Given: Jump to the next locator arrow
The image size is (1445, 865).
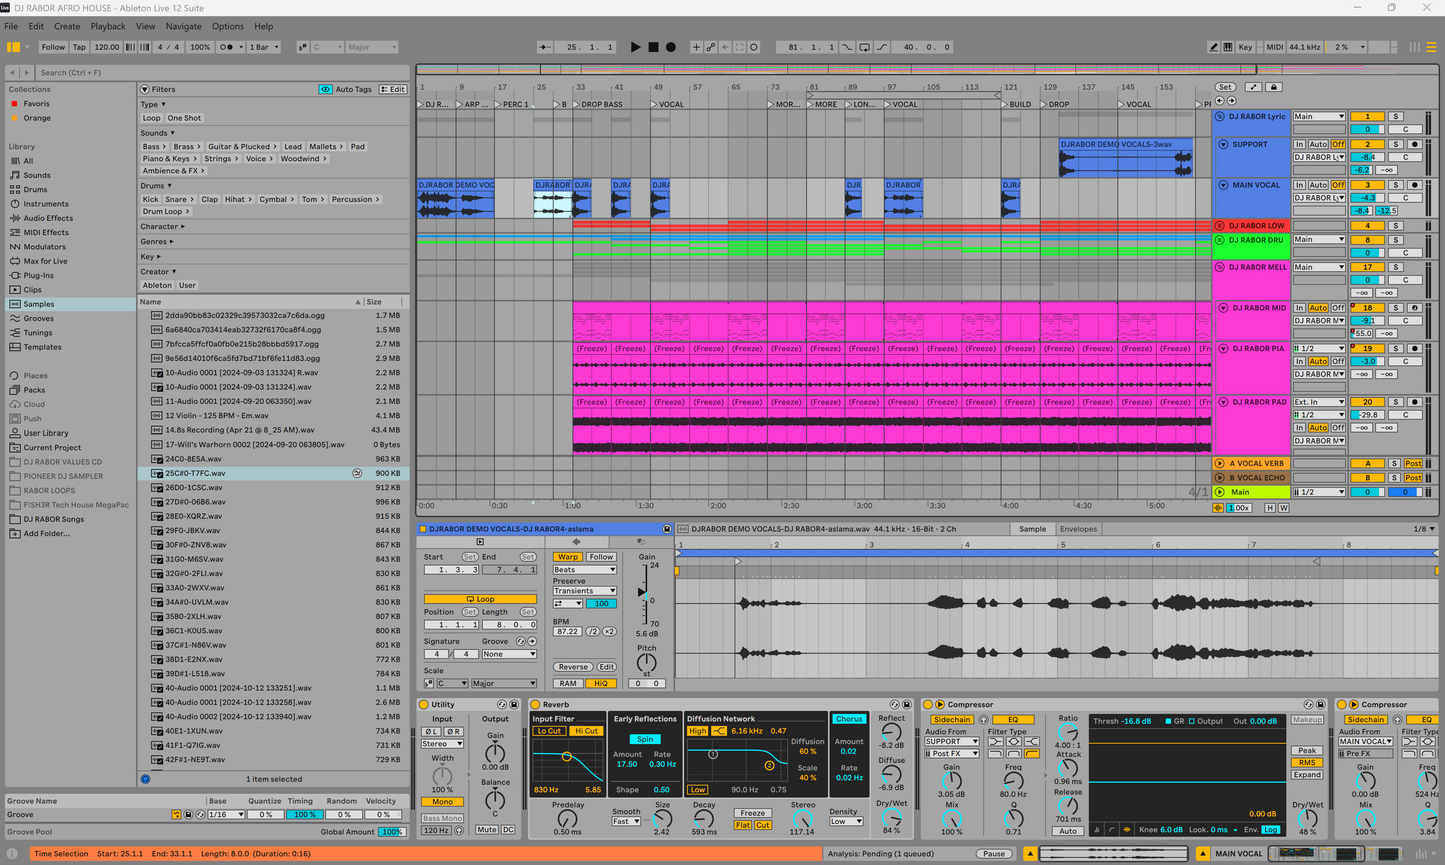Looking at the screenshot, I should coord(1231,101).
